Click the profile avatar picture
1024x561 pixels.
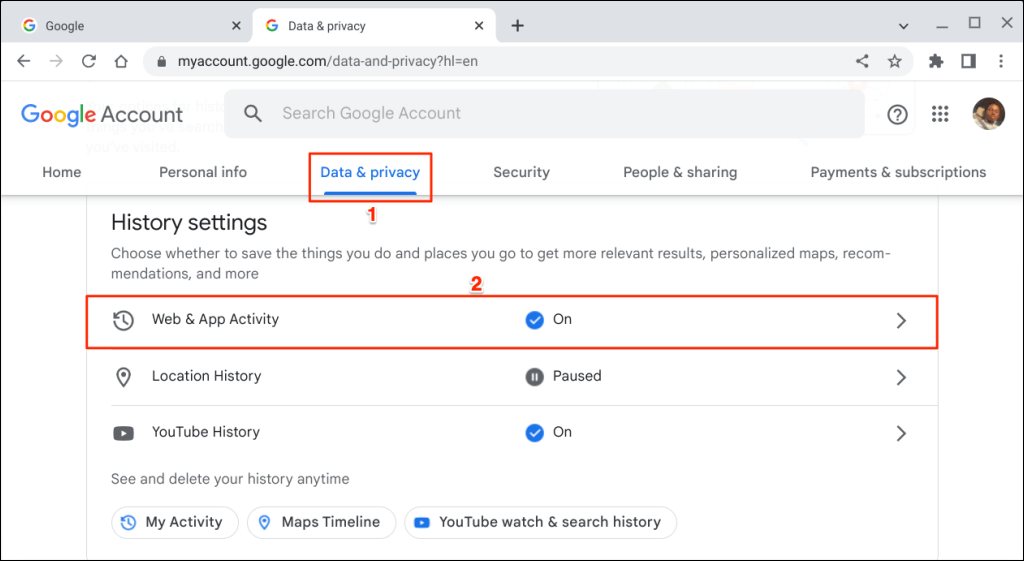[988, 114]
